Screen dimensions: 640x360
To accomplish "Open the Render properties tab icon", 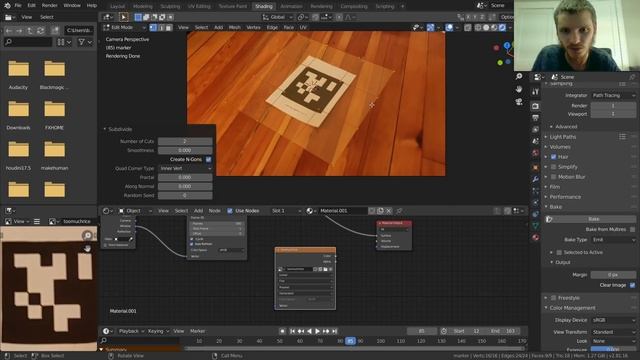I will coord(536,106).
